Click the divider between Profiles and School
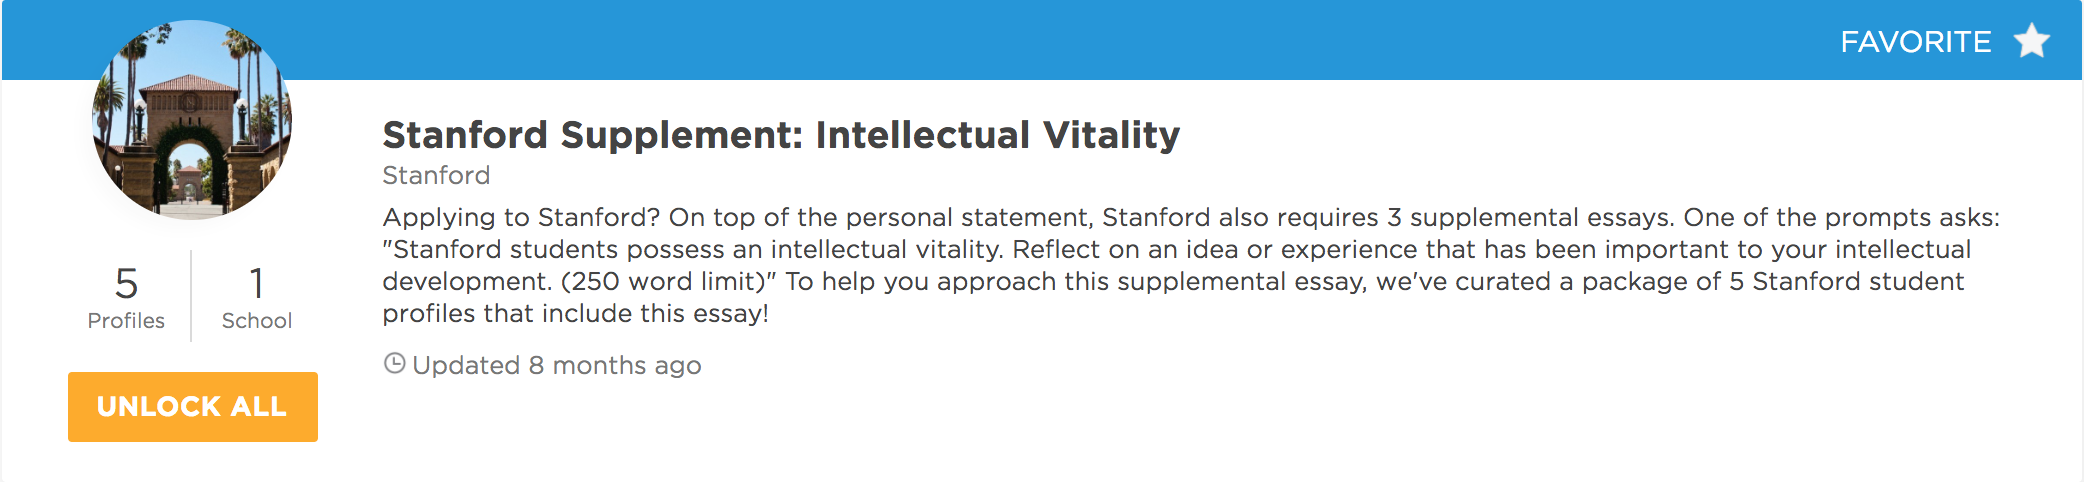This screenshot has width=2084, height=482. click(191, 296)
